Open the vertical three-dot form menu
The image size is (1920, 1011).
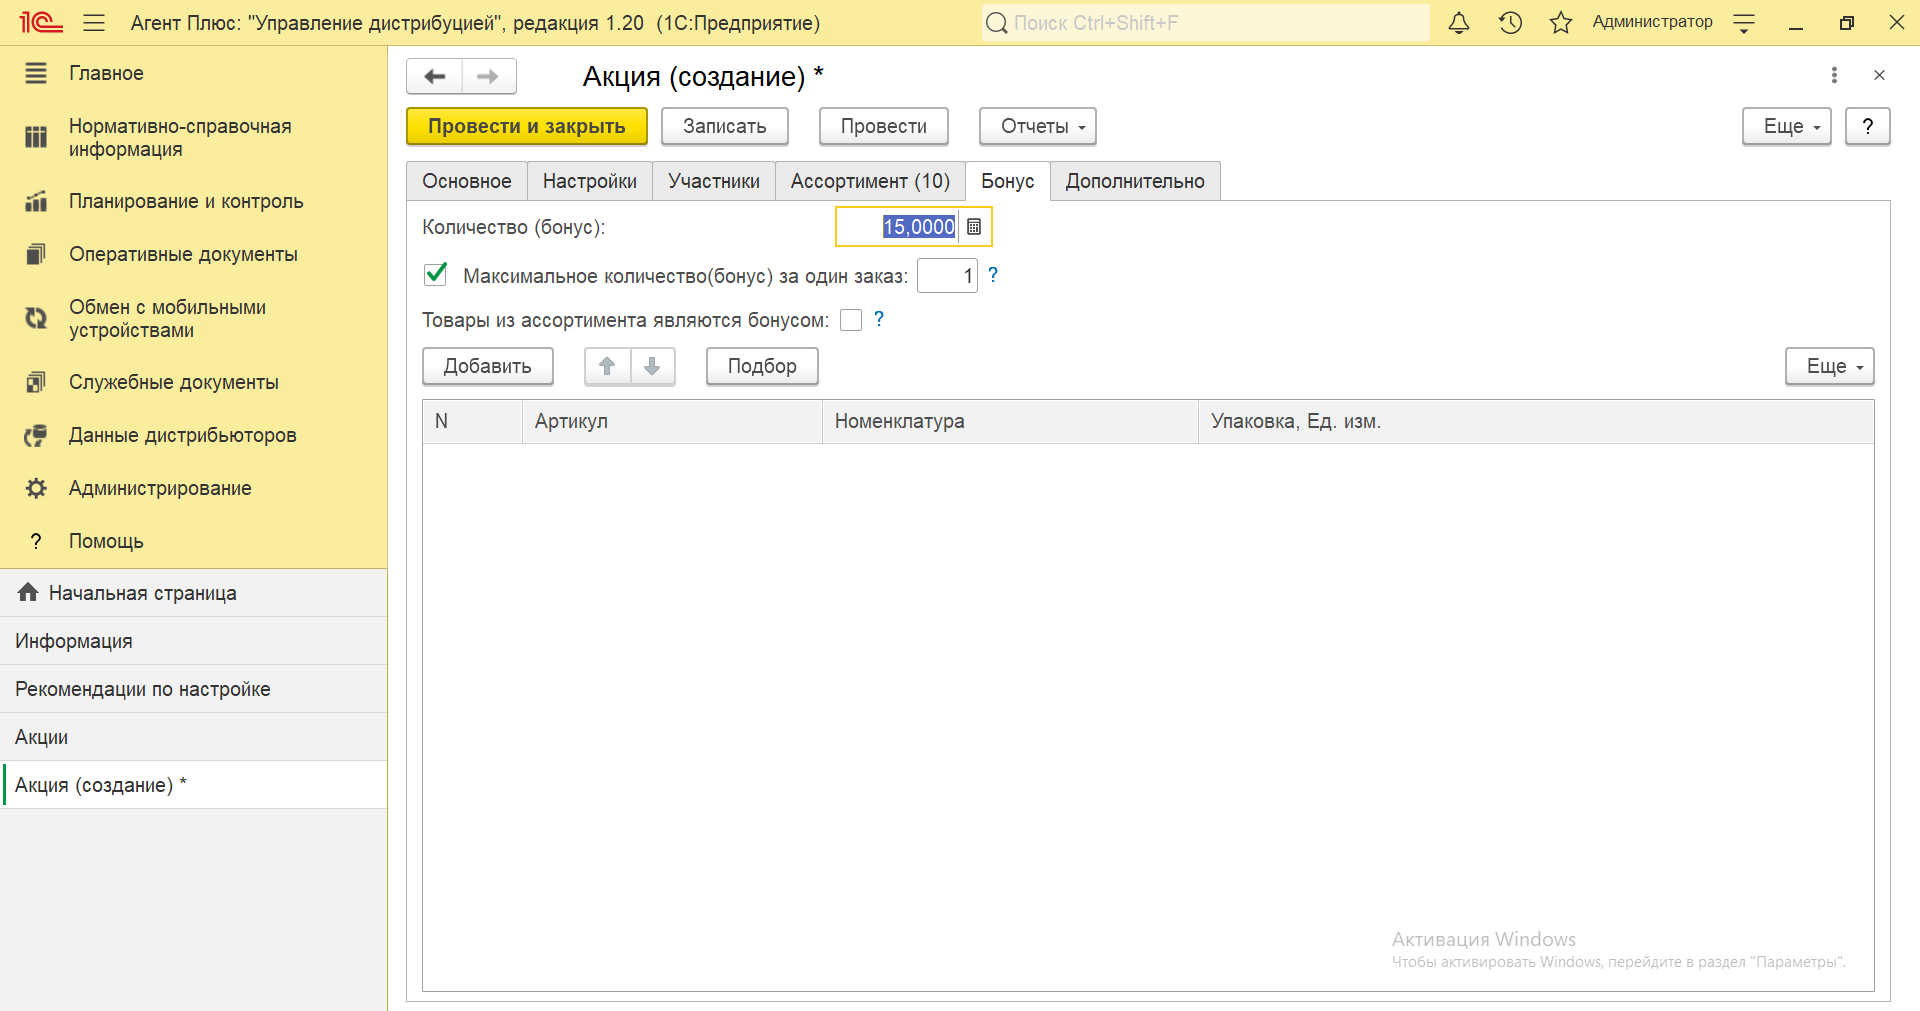point(1834,75)
